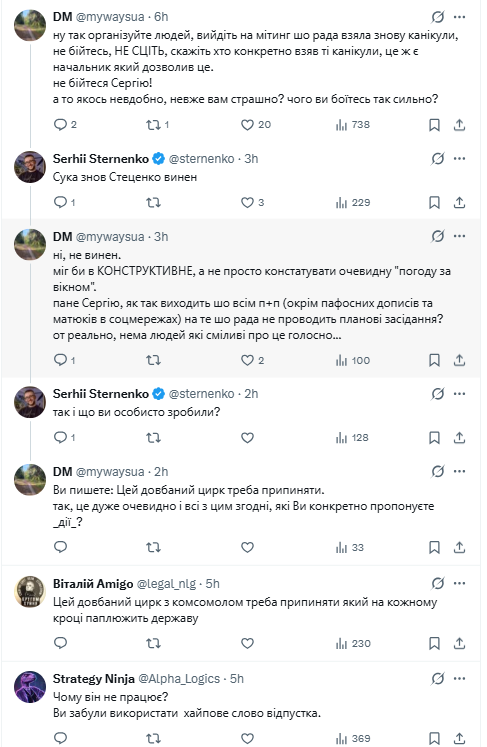The image size is (487, 747).
Task: Open Віталій Amigo's avatar image
Action: (30, 592)
